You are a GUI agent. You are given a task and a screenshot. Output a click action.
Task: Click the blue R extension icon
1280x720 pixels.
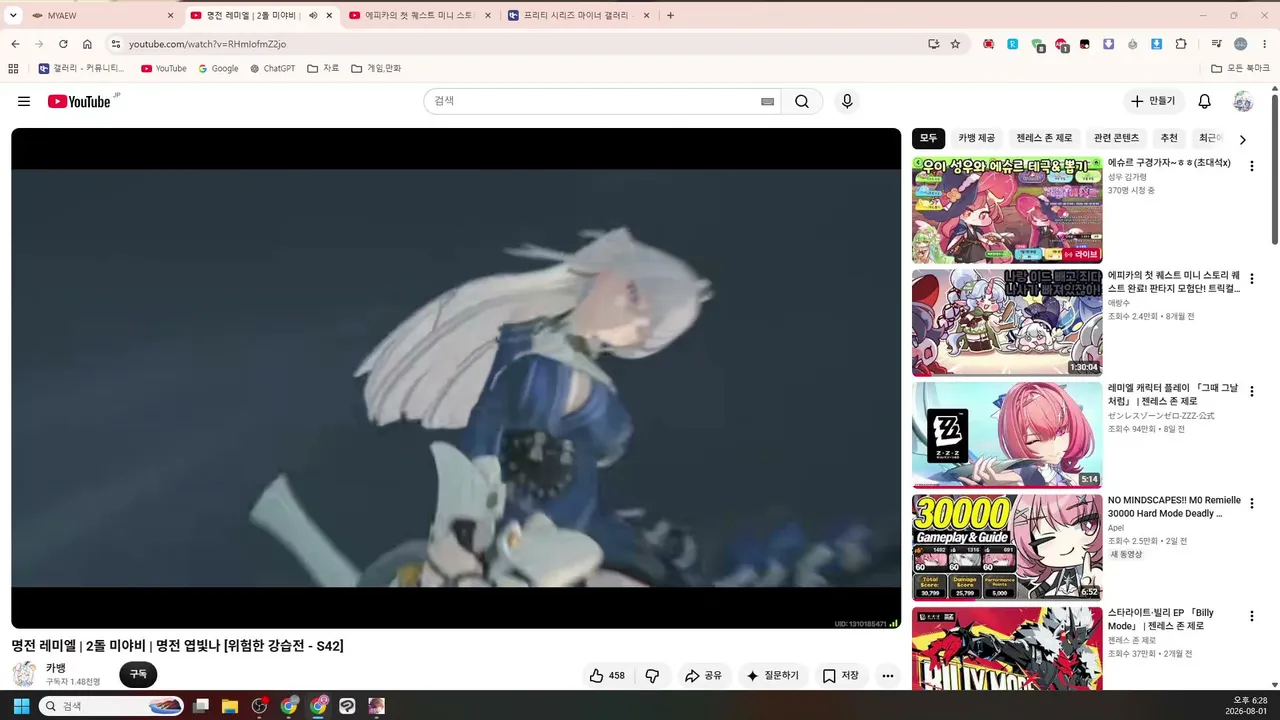point(1013,44)
